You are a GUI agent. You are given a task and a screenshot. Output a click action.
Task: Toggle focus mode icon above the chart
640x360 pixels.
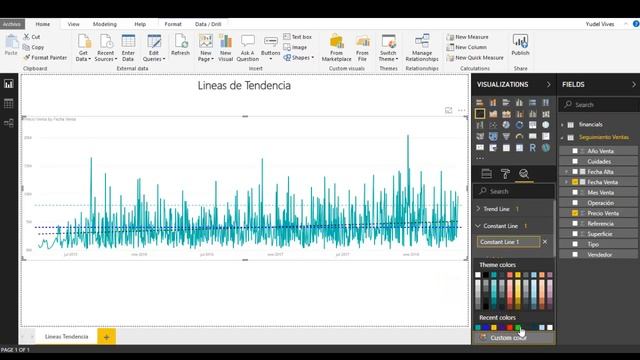click(449, 110)
